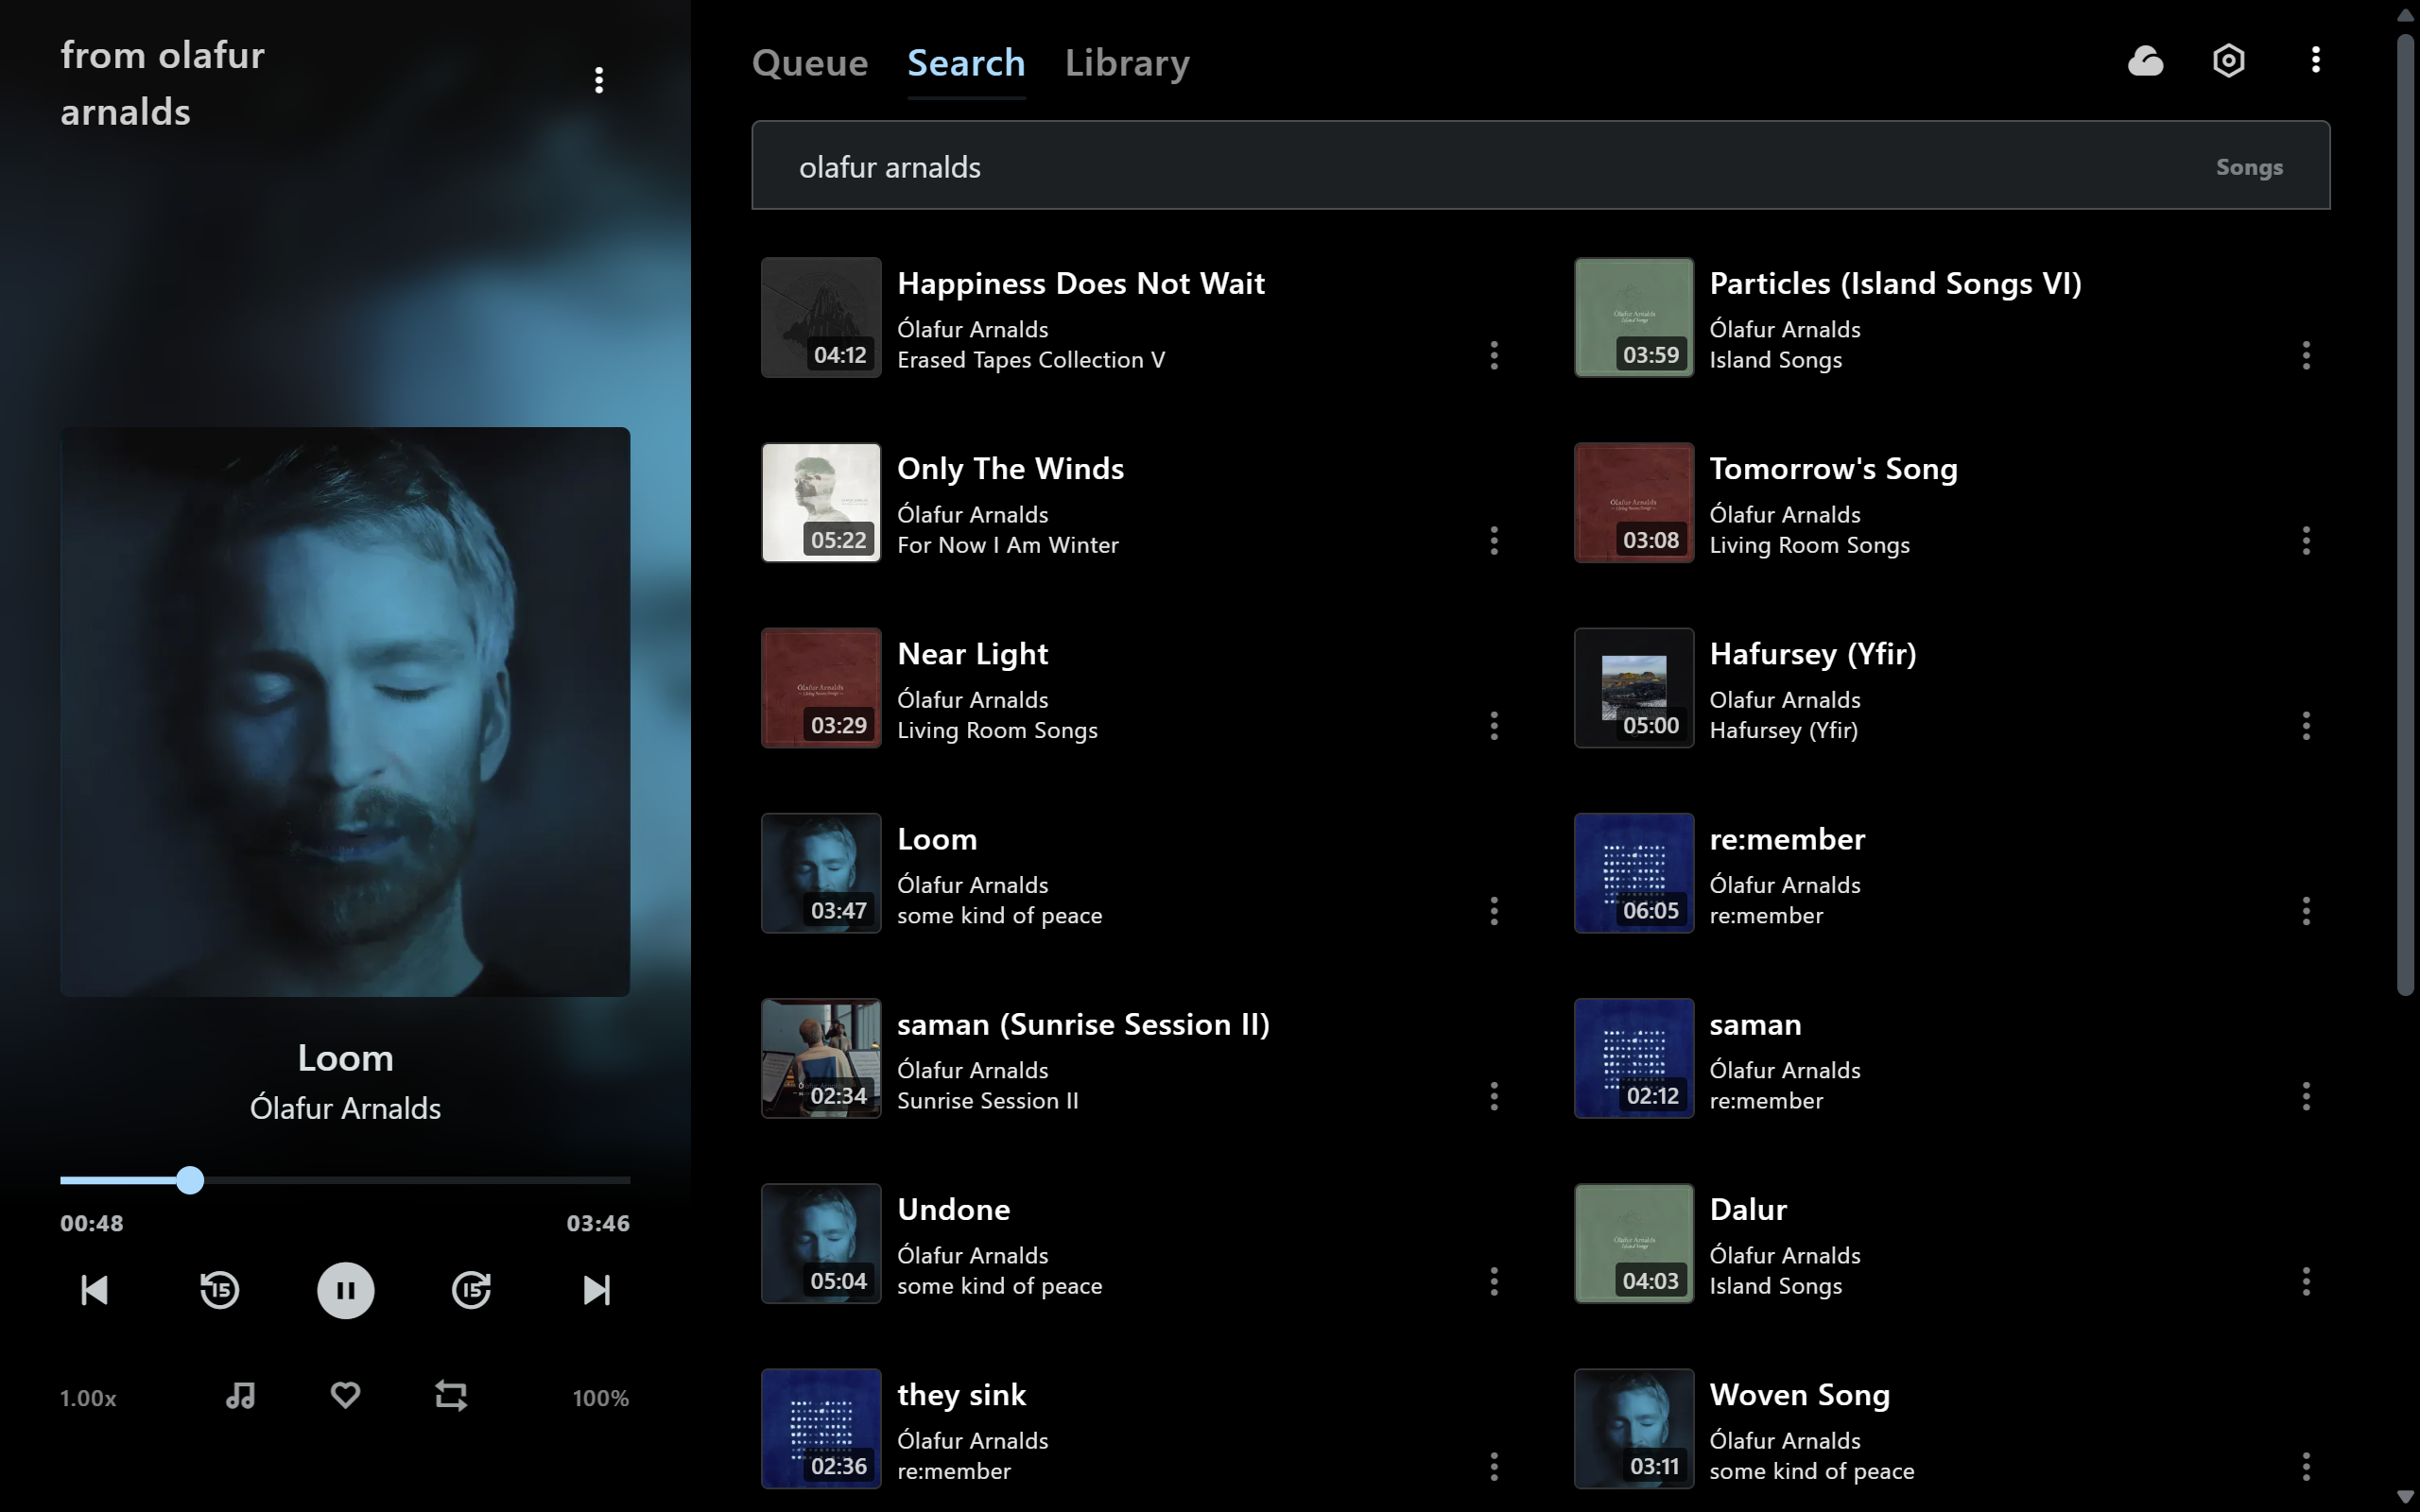The width and height of the screenshot is (2420, 1512).
Task: Open options for re:member 06:05 track
Action: tap(2306, 911)
